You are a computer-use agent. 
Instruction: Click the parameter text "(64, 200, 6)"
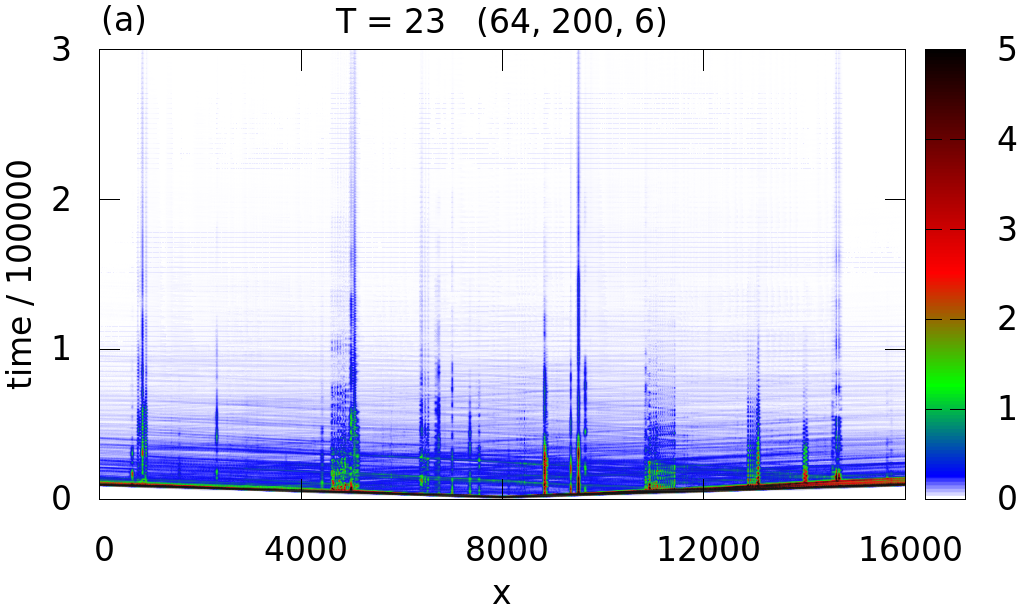coord(572,22)
